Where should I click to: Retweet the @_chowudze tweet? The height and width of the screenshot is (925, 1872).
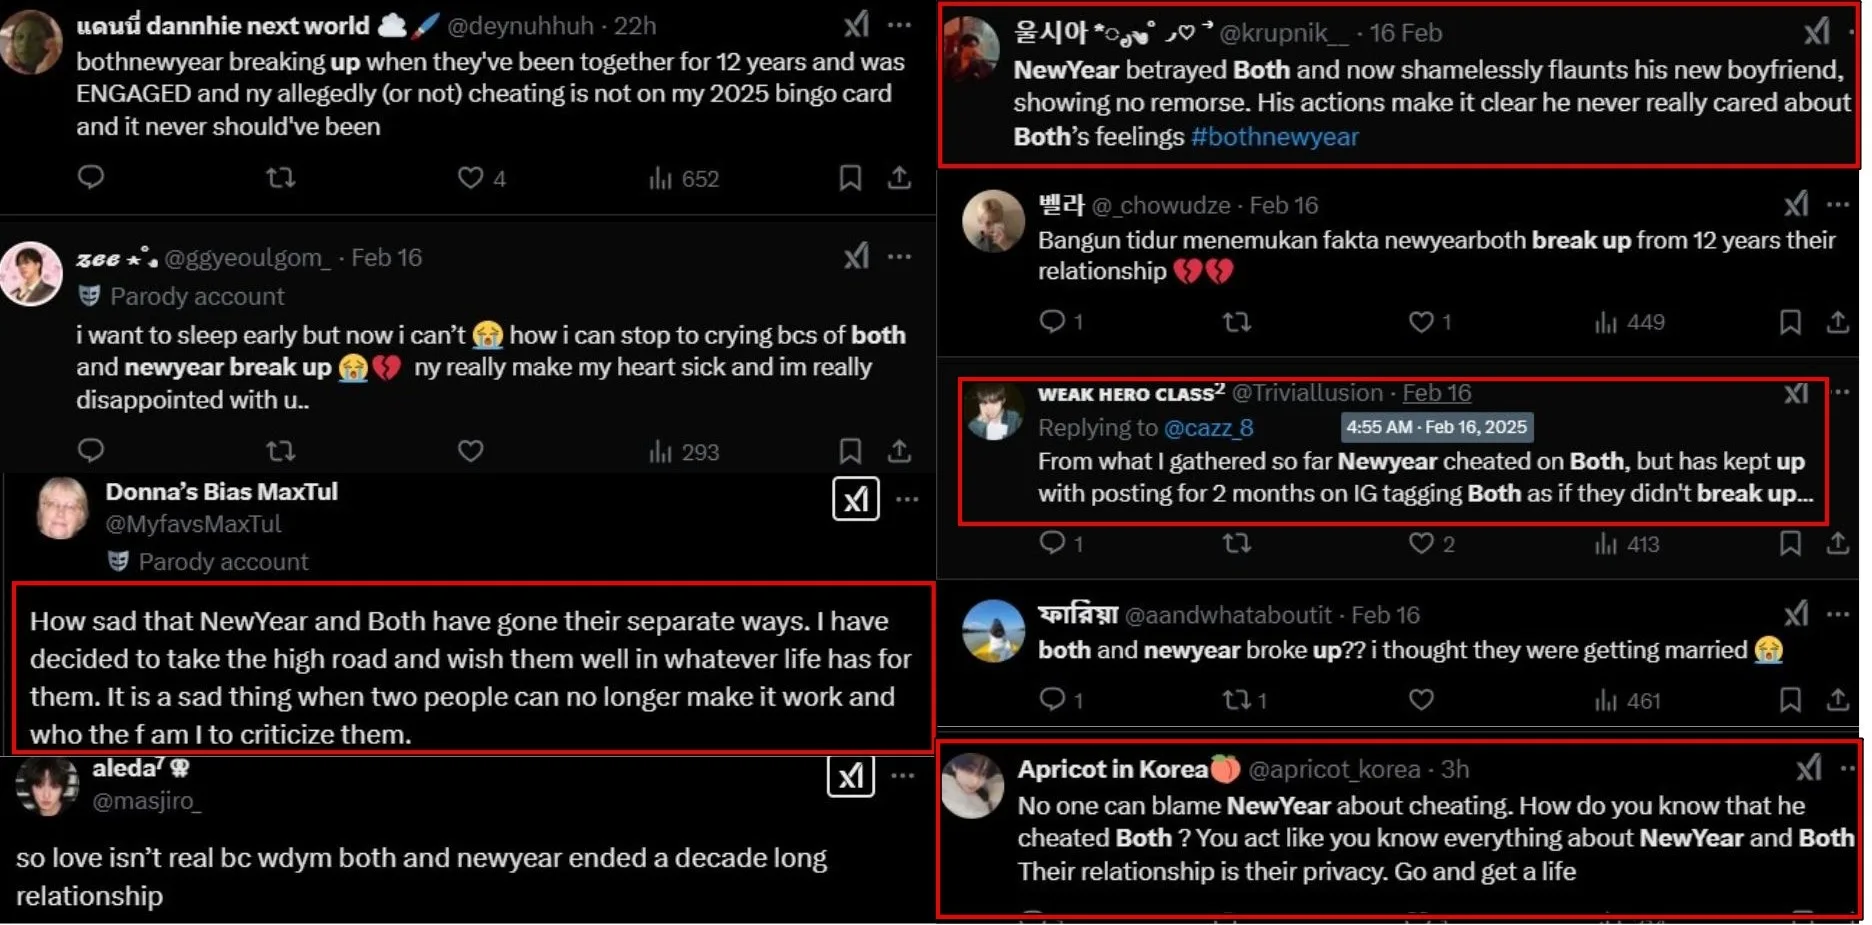pos(1237,322)
